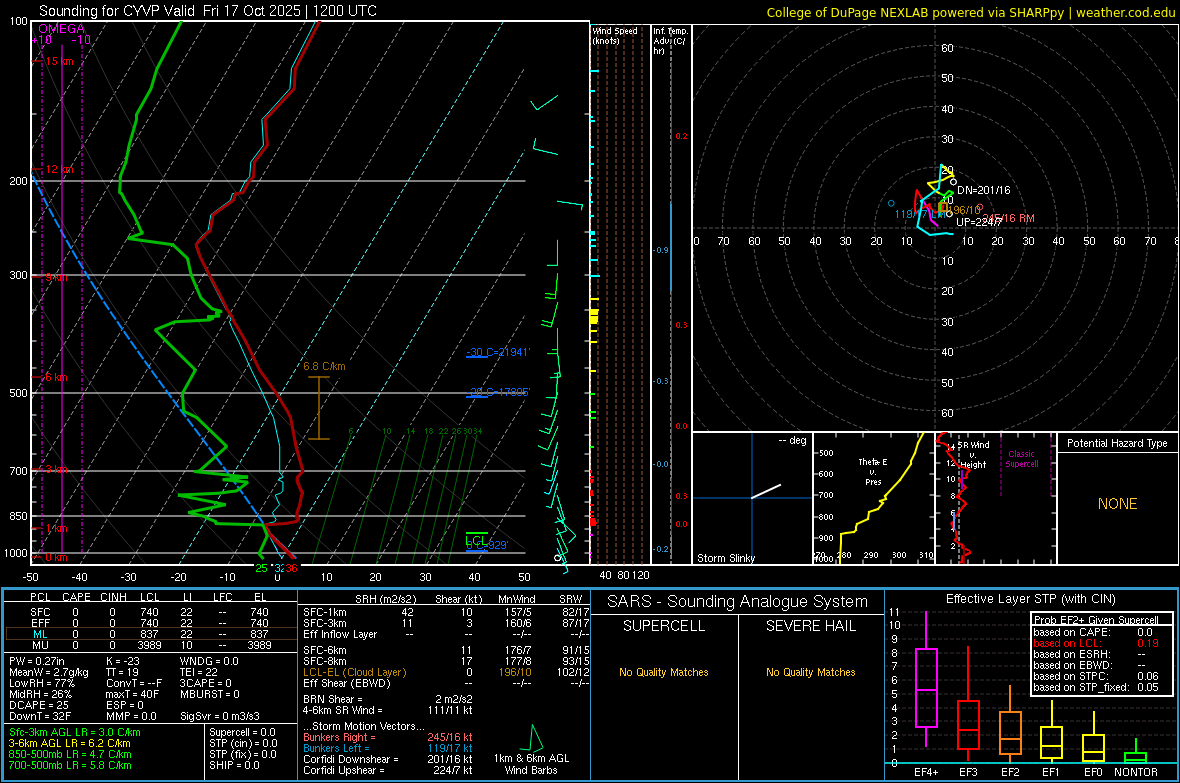This screenshot has height=783, width=1180.
Task: Click the Corfidi Upshear vector row
Action: tap(387, 770)
